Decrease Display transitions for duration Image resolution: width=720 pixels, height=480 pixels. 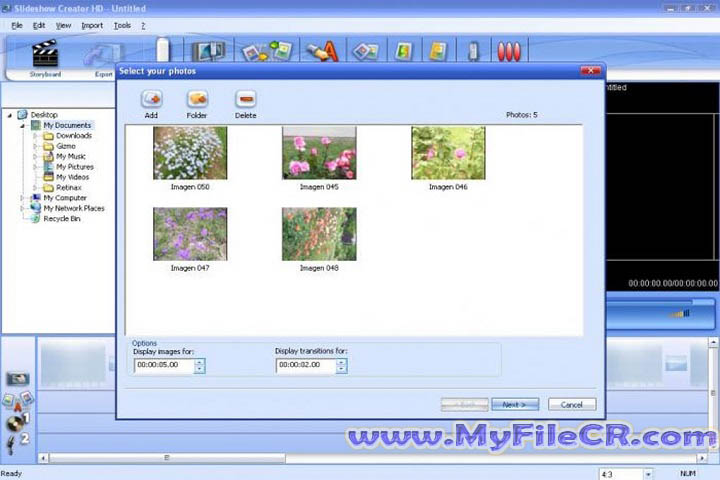[341, 369]
